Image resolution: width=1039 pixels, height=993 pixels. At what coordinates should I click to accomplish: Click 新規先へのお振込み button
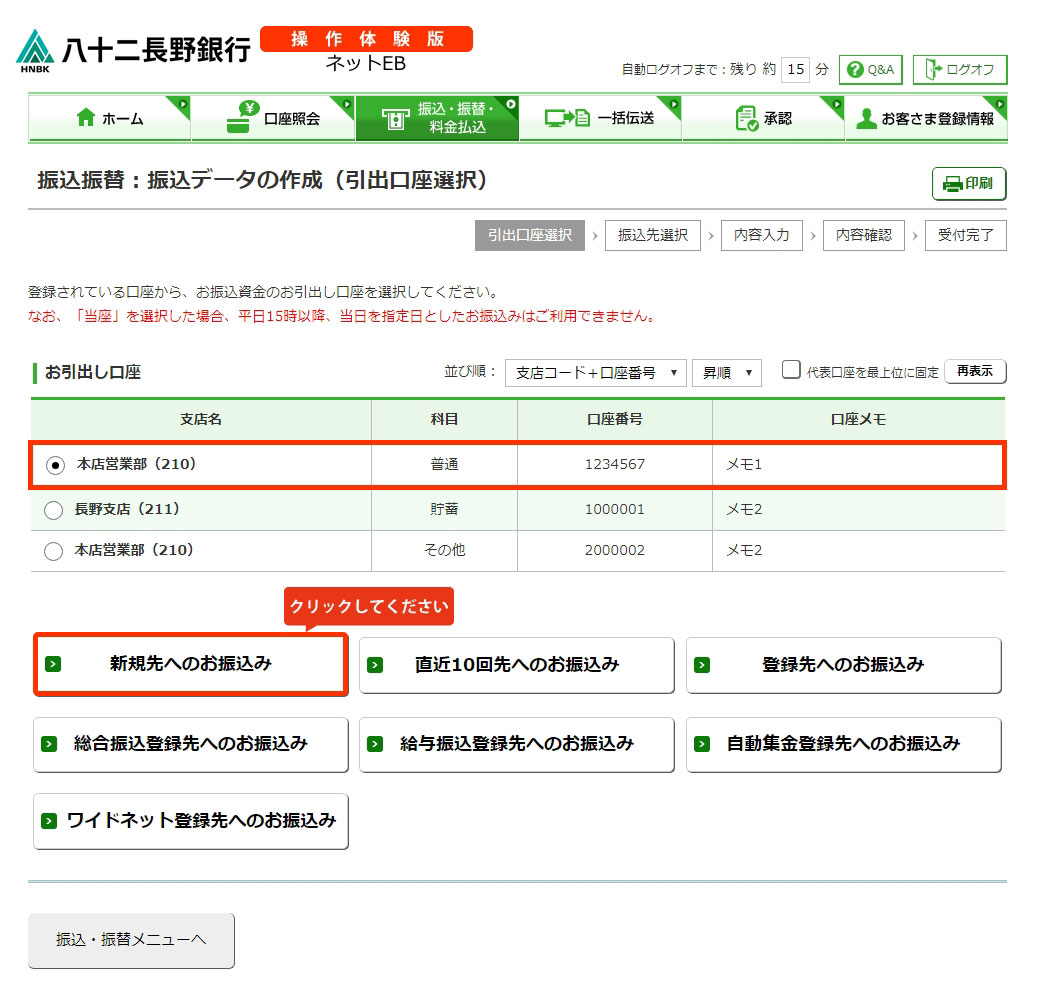coord(190,664)
